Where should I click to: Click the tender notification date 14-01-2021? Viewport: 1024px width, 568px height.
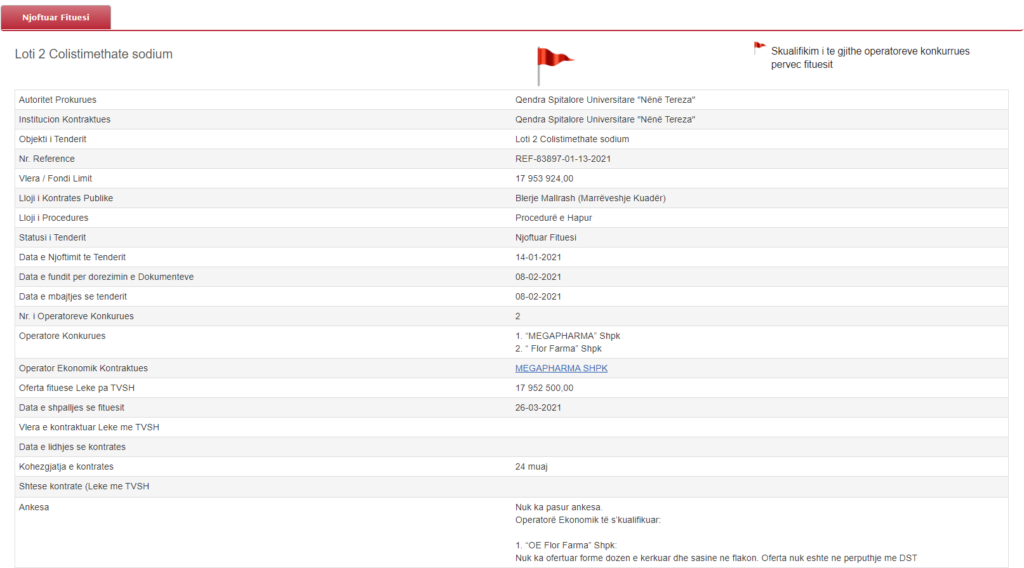tap(538, 257)
